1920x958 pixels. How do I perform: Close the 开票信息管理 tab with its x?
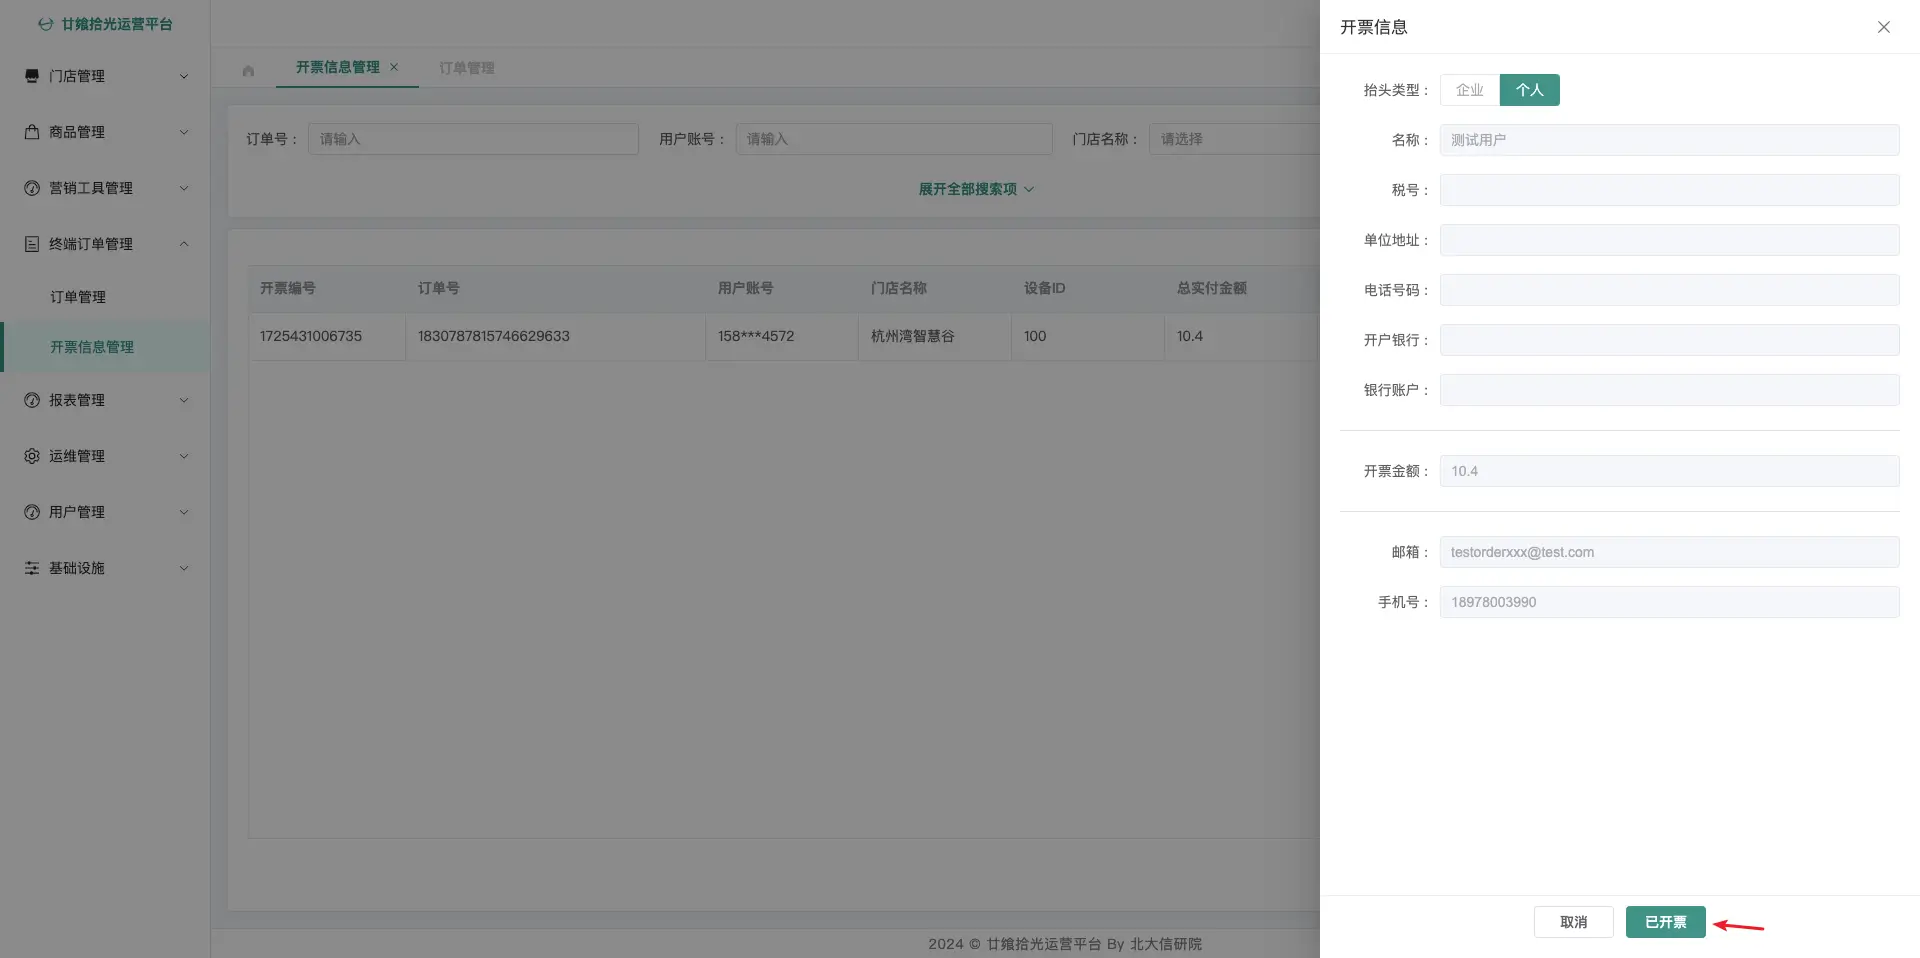coord(394,67)
